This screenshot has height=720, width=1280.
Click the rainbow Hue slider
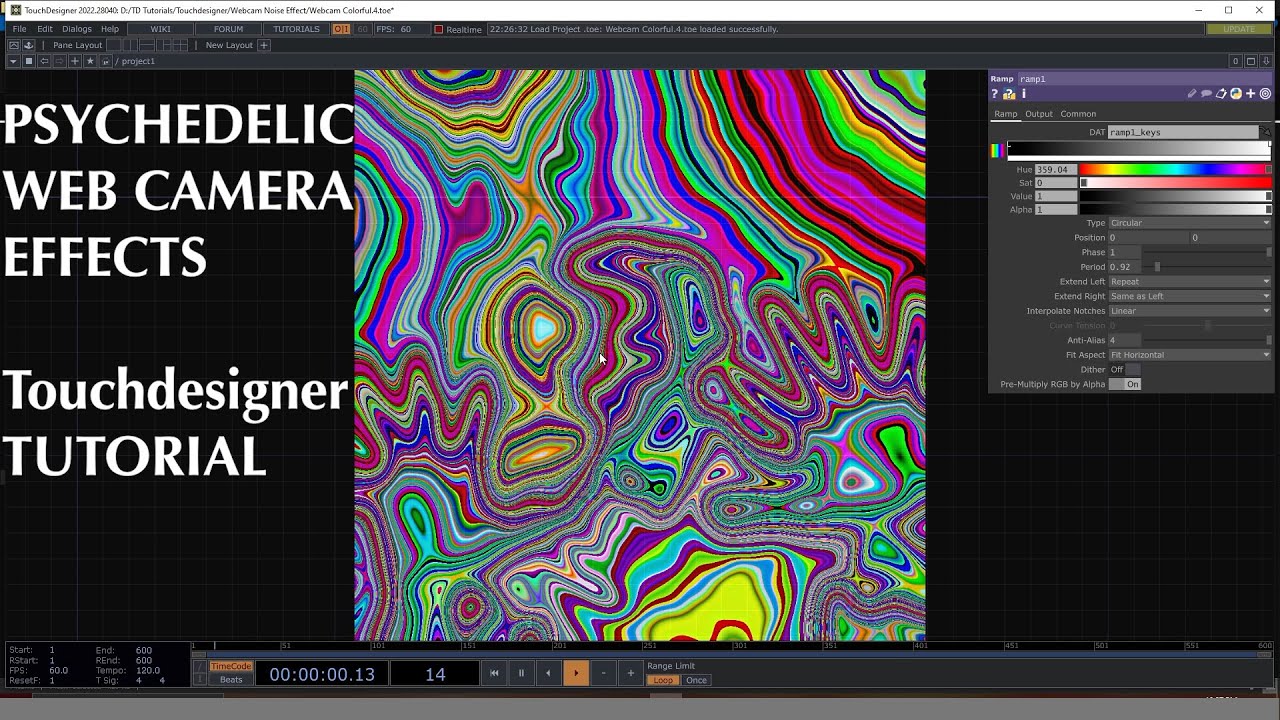[1175, 170]
